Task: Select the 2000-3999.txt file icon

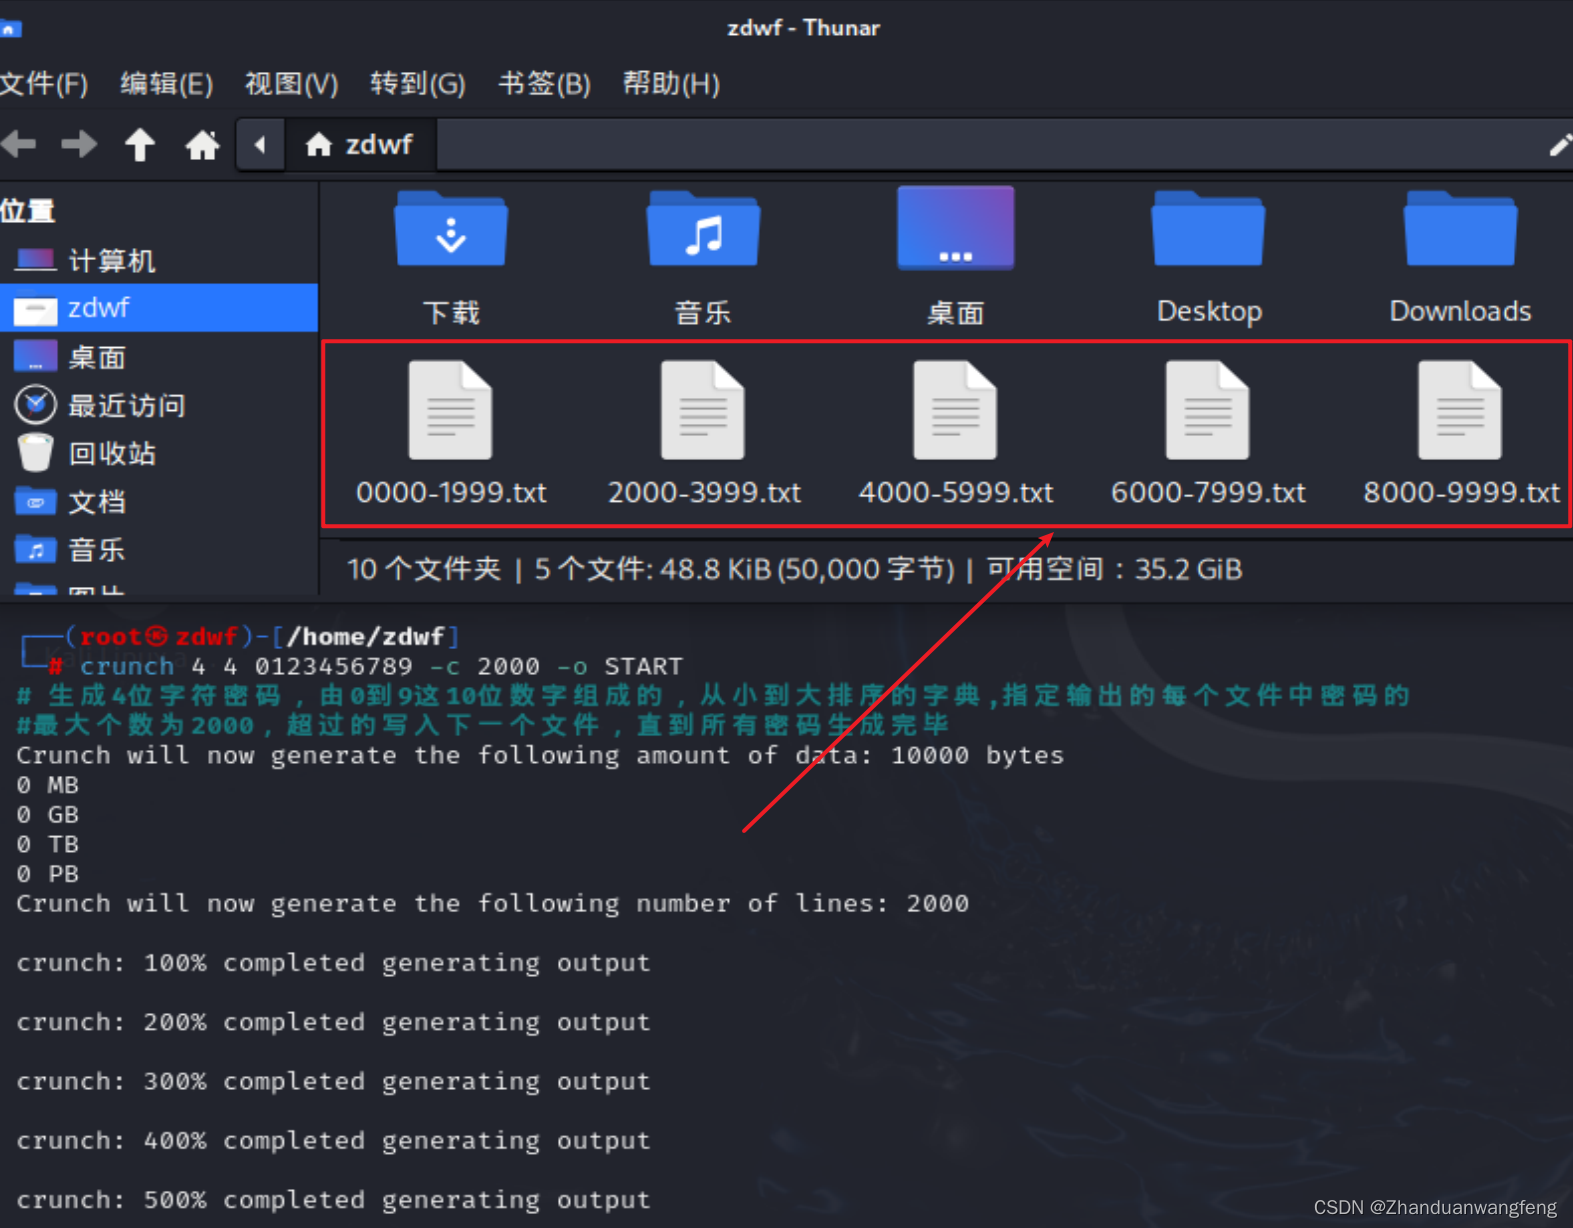Action: point(703,410)
